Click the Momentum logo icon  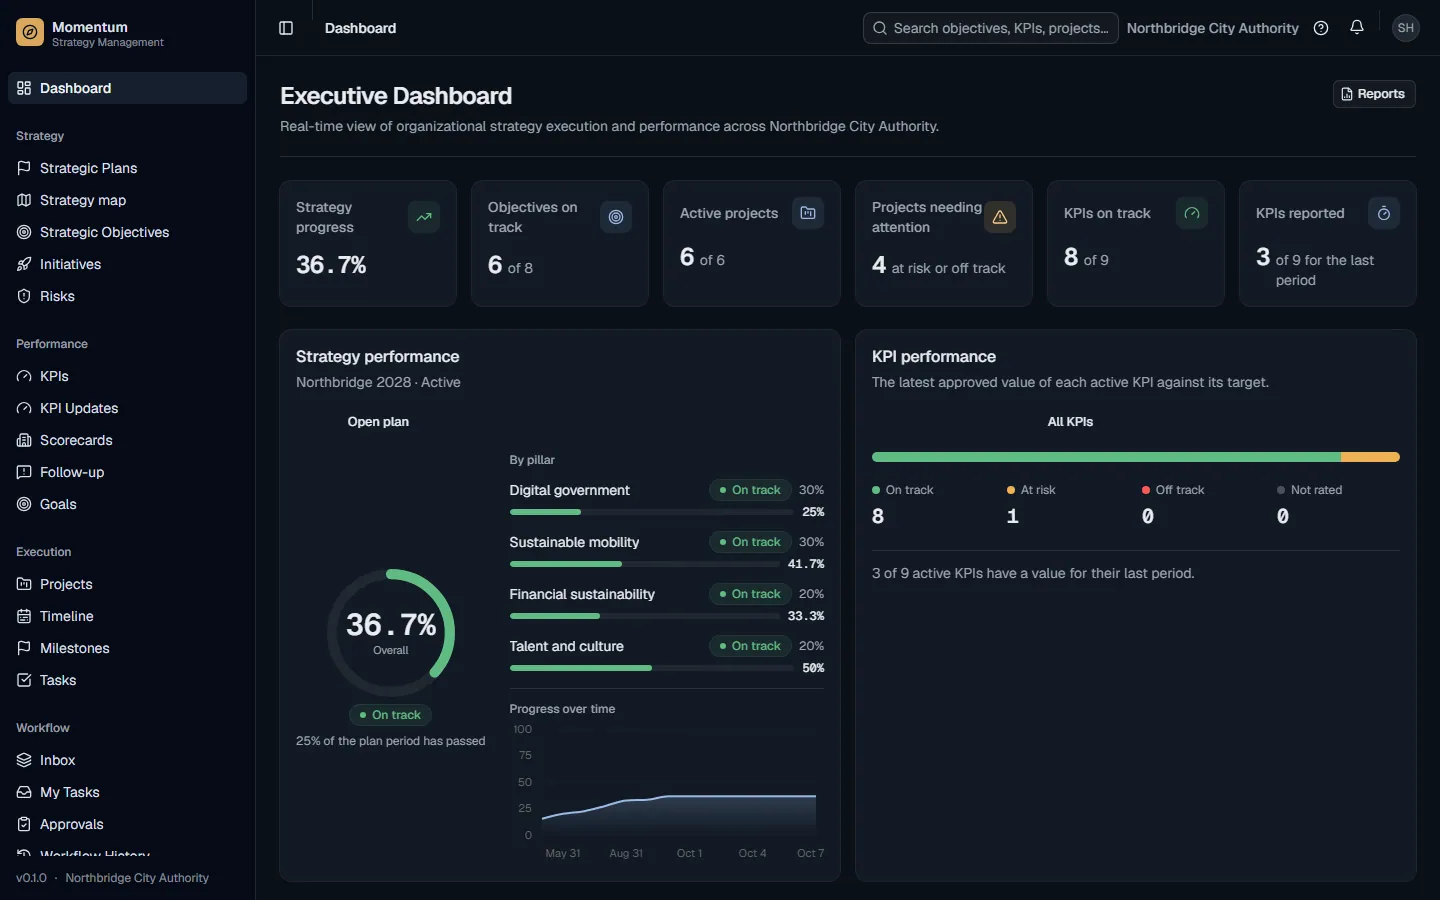point(30,33)
